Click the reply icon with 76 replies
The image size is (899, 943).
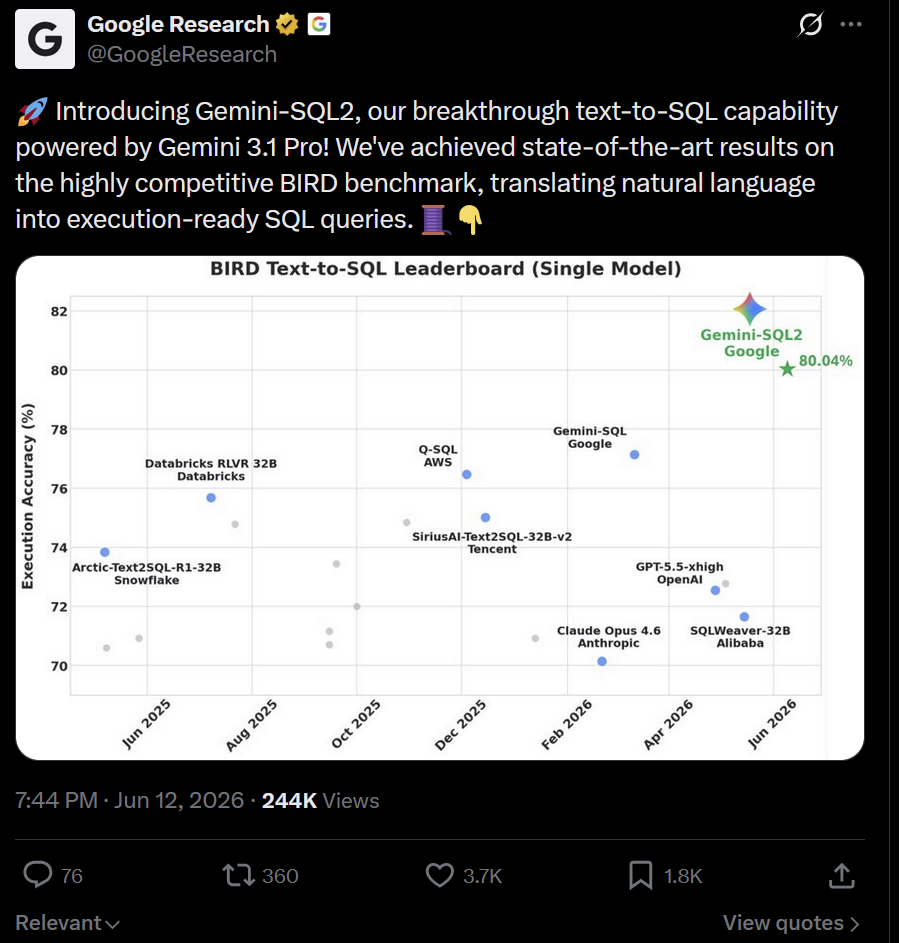point(38,874)
